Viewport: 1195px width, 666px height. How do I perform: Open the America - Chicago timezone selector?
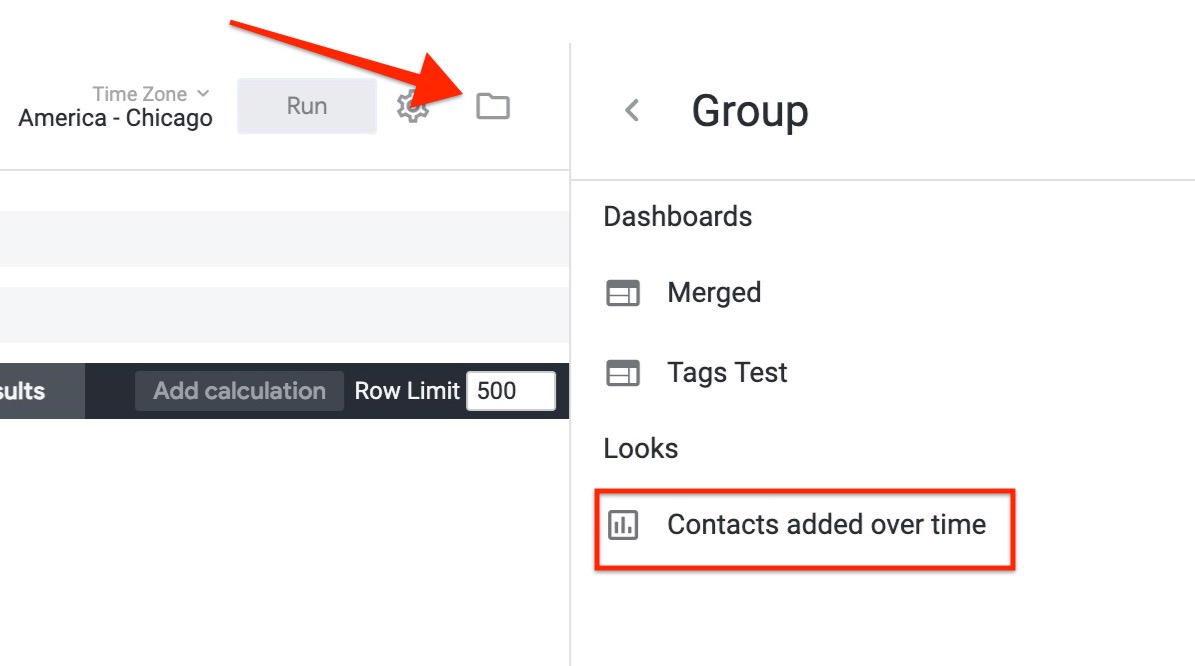[x=114, y=118]
